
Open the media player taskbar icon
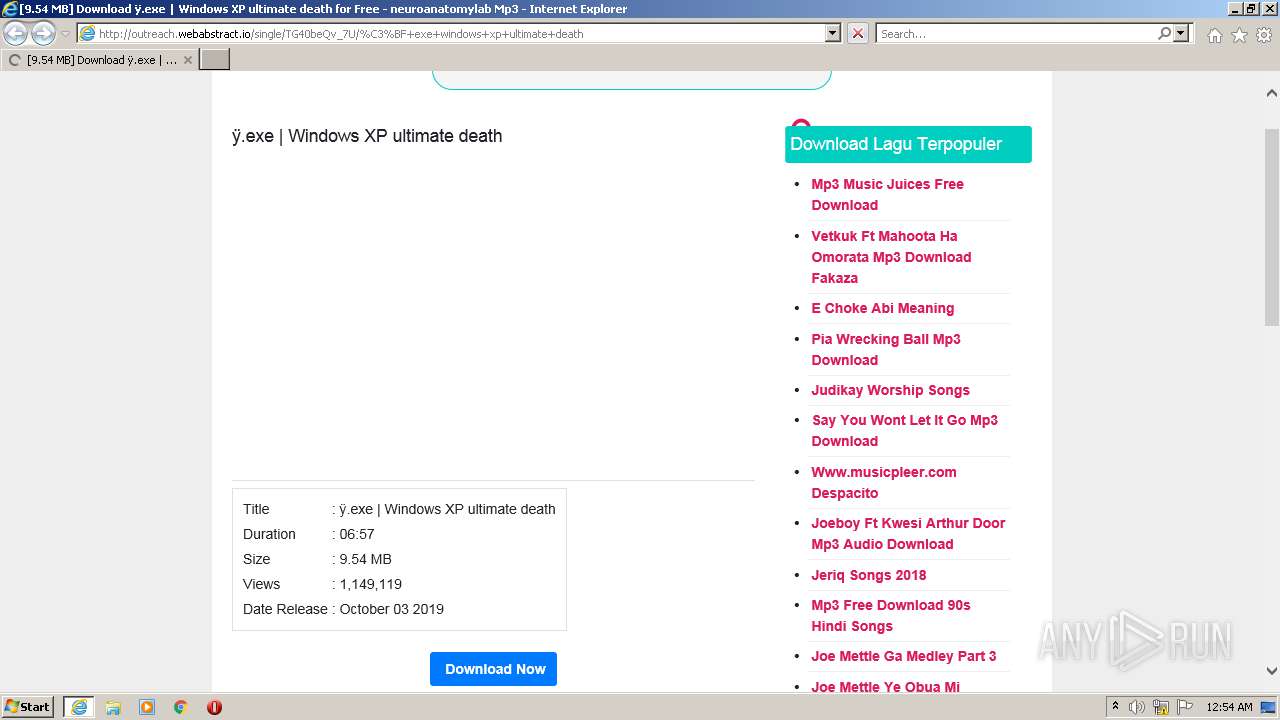click(x=147, y=707)
